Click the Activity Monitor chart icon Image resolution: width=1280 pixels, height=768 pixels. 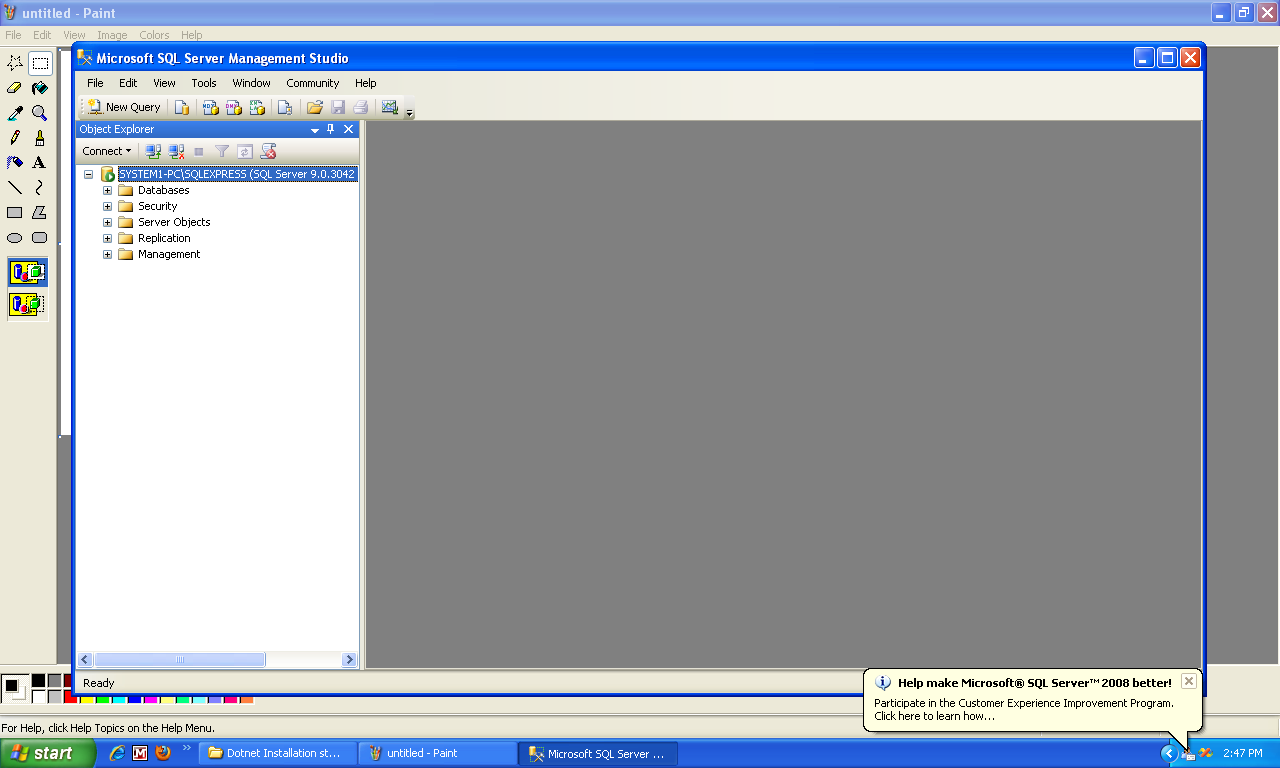click(389, 107)
